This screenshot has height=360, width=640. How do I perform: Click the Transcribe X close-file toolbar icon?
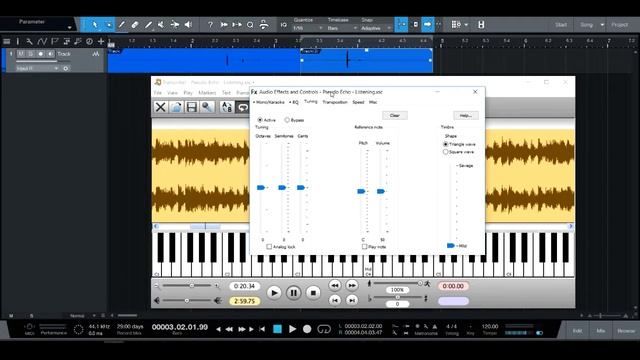tap(161, 107)
